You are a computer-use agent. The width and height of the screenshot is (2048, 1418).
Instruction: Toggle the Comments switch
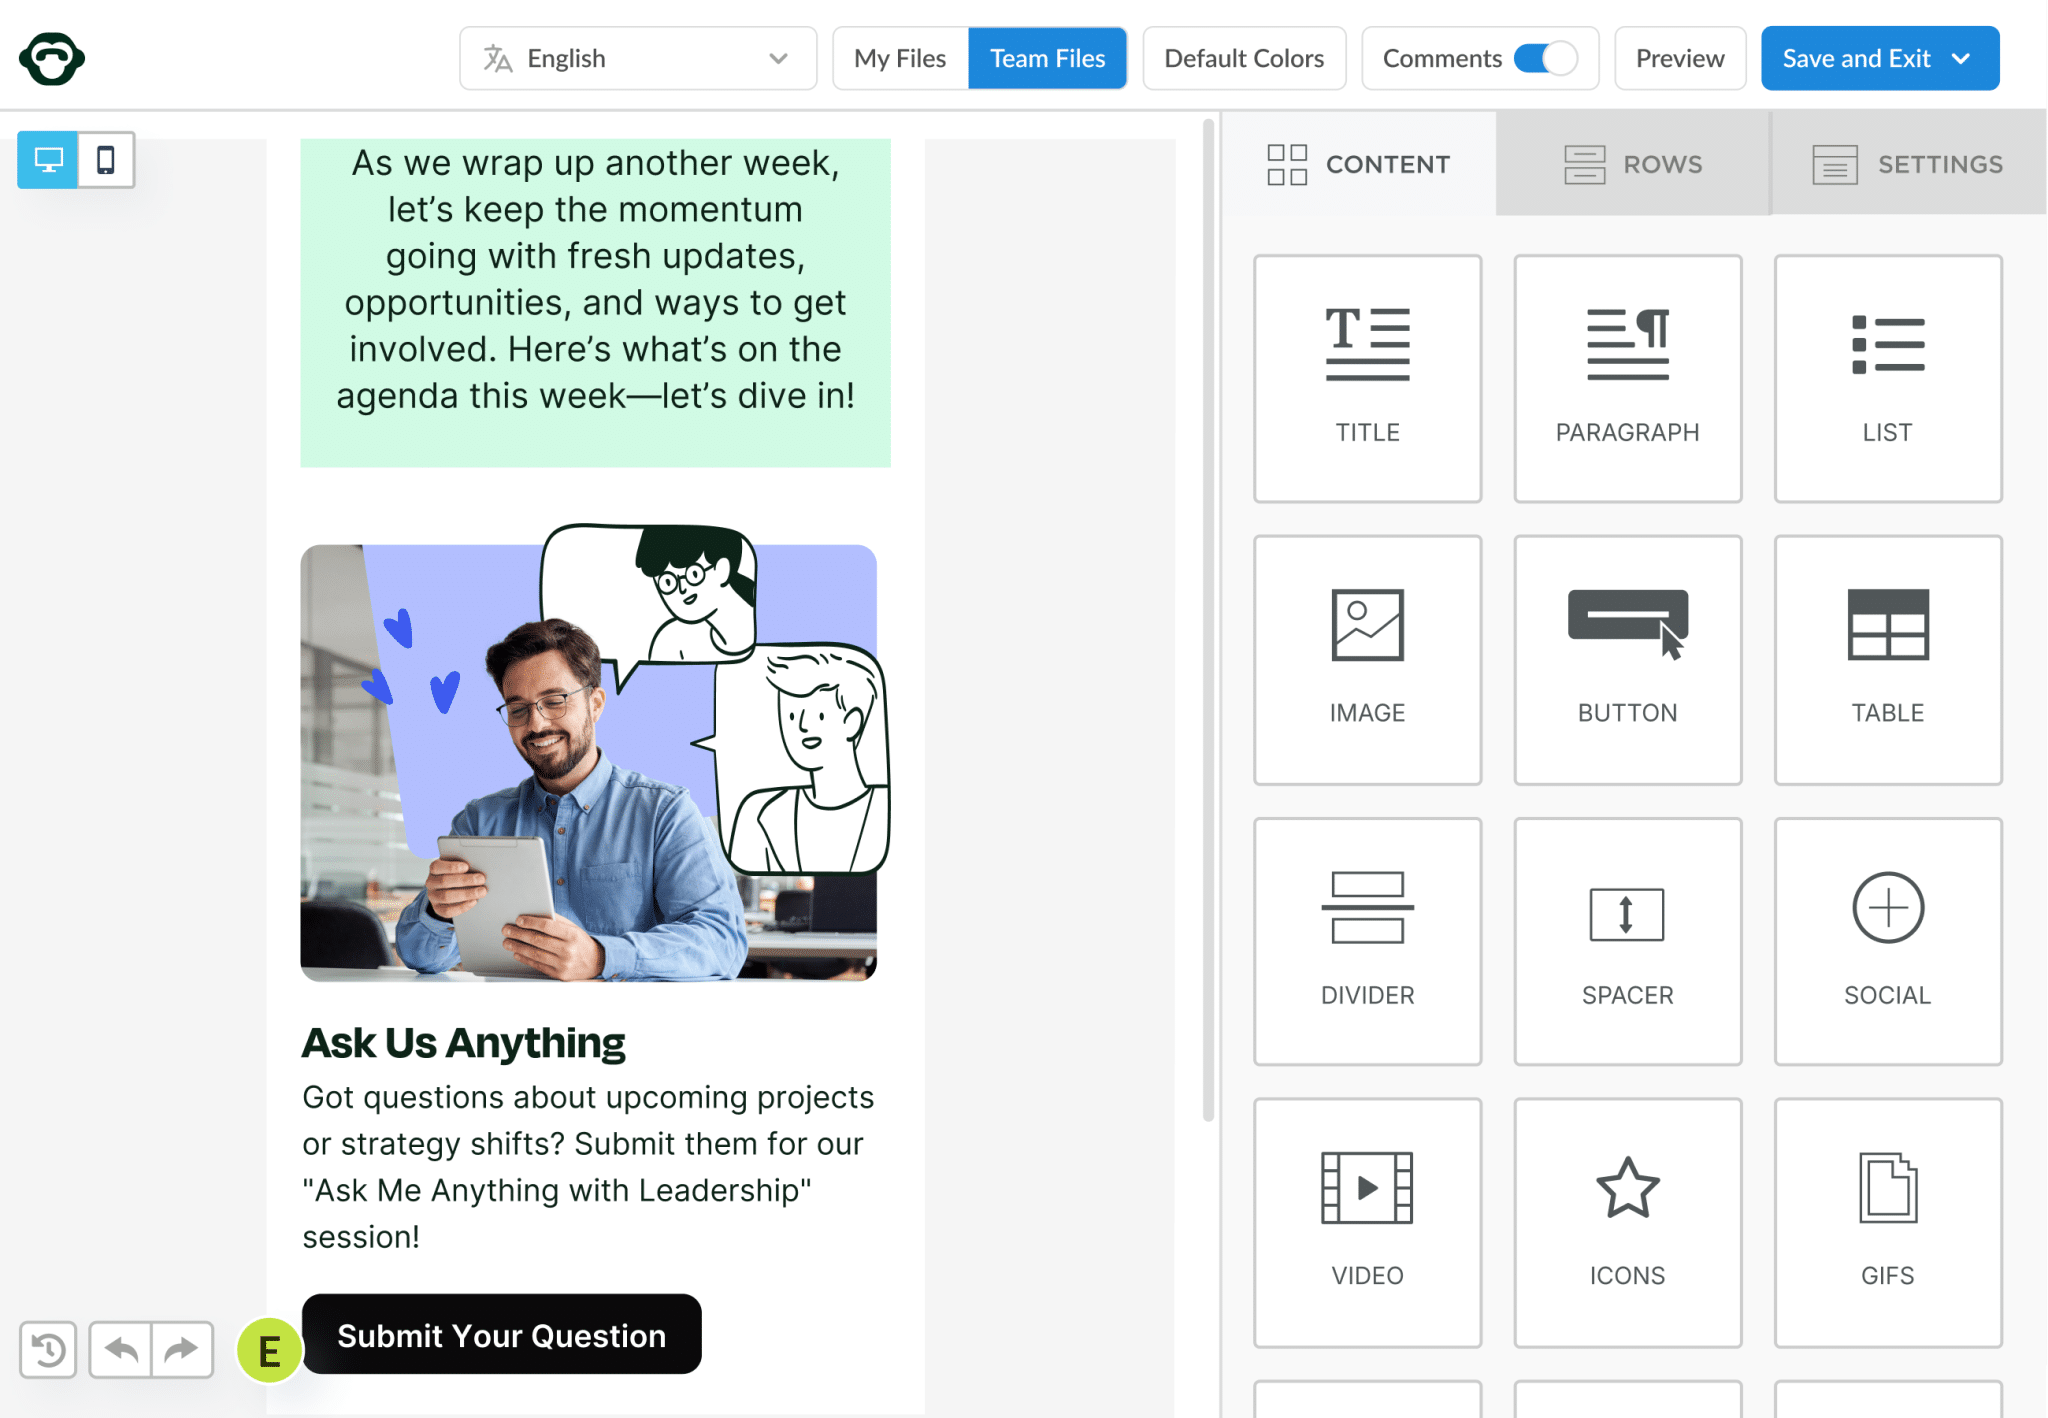(x=1545, y=58)
